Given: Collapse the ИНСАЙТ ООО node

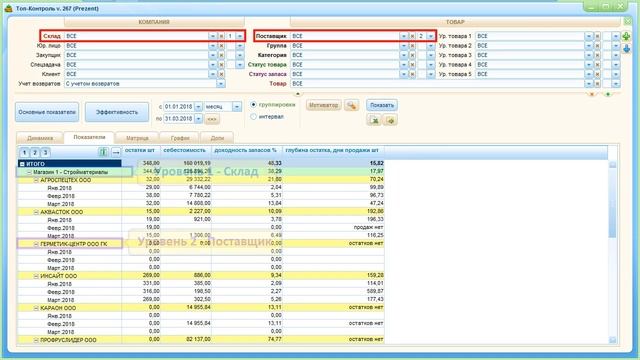Looking at the screenshot, I should click(36, 276).
